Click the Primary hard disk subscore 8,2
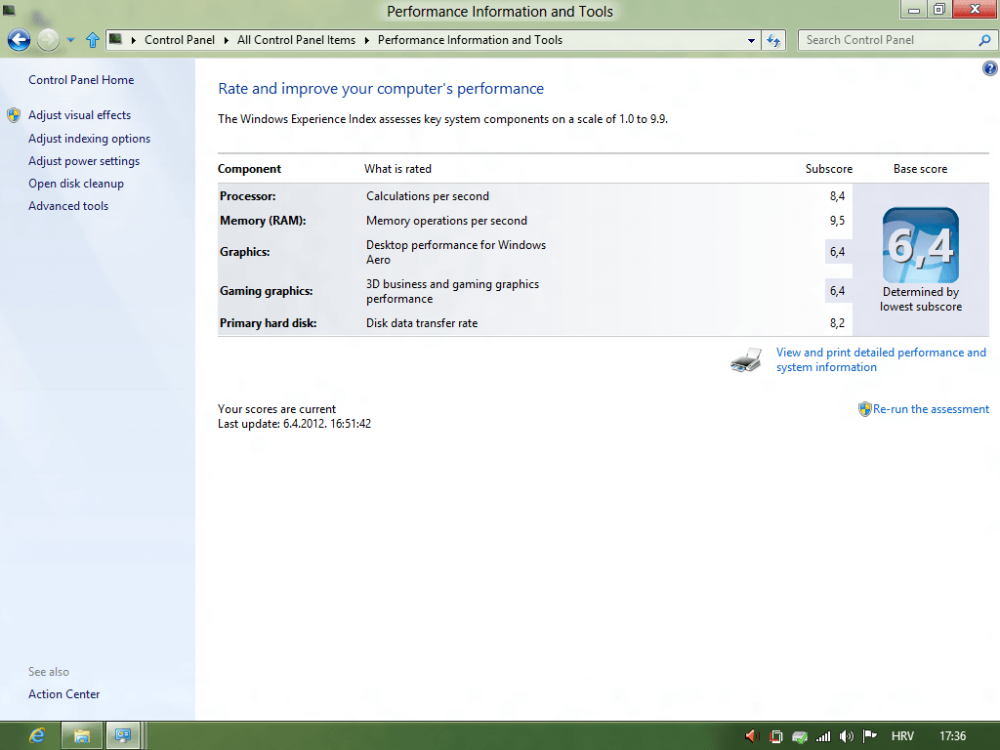Screen dimensions: 1000x750 [x=837, y=323]
